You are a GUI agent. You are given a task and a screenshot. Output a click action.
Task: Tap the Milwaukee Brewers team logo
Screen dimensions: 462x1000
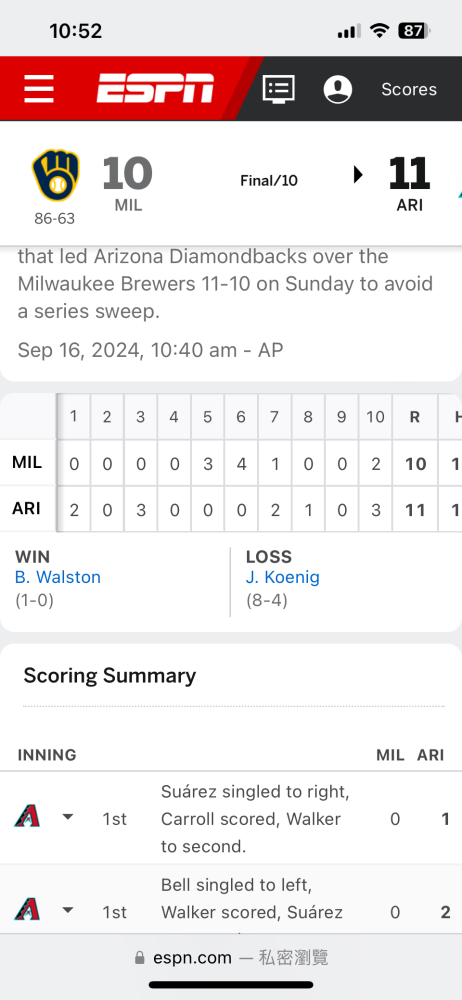tap(56, 175)
